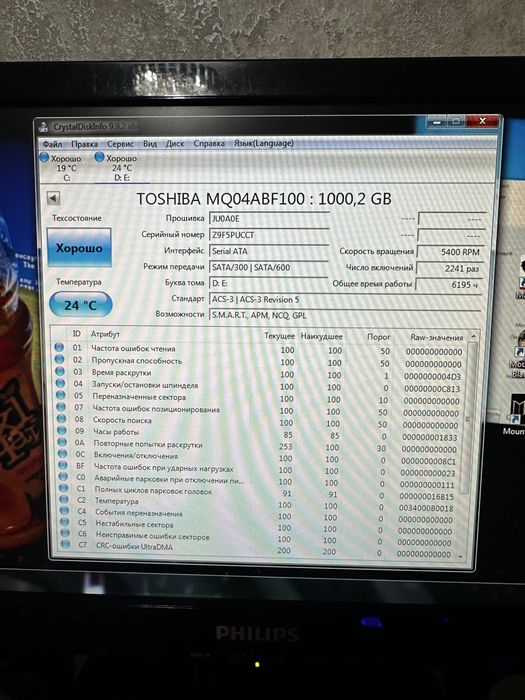Click raw value 003400080018 for Температура
The image size is (525, 700).
tap(426, 508)
